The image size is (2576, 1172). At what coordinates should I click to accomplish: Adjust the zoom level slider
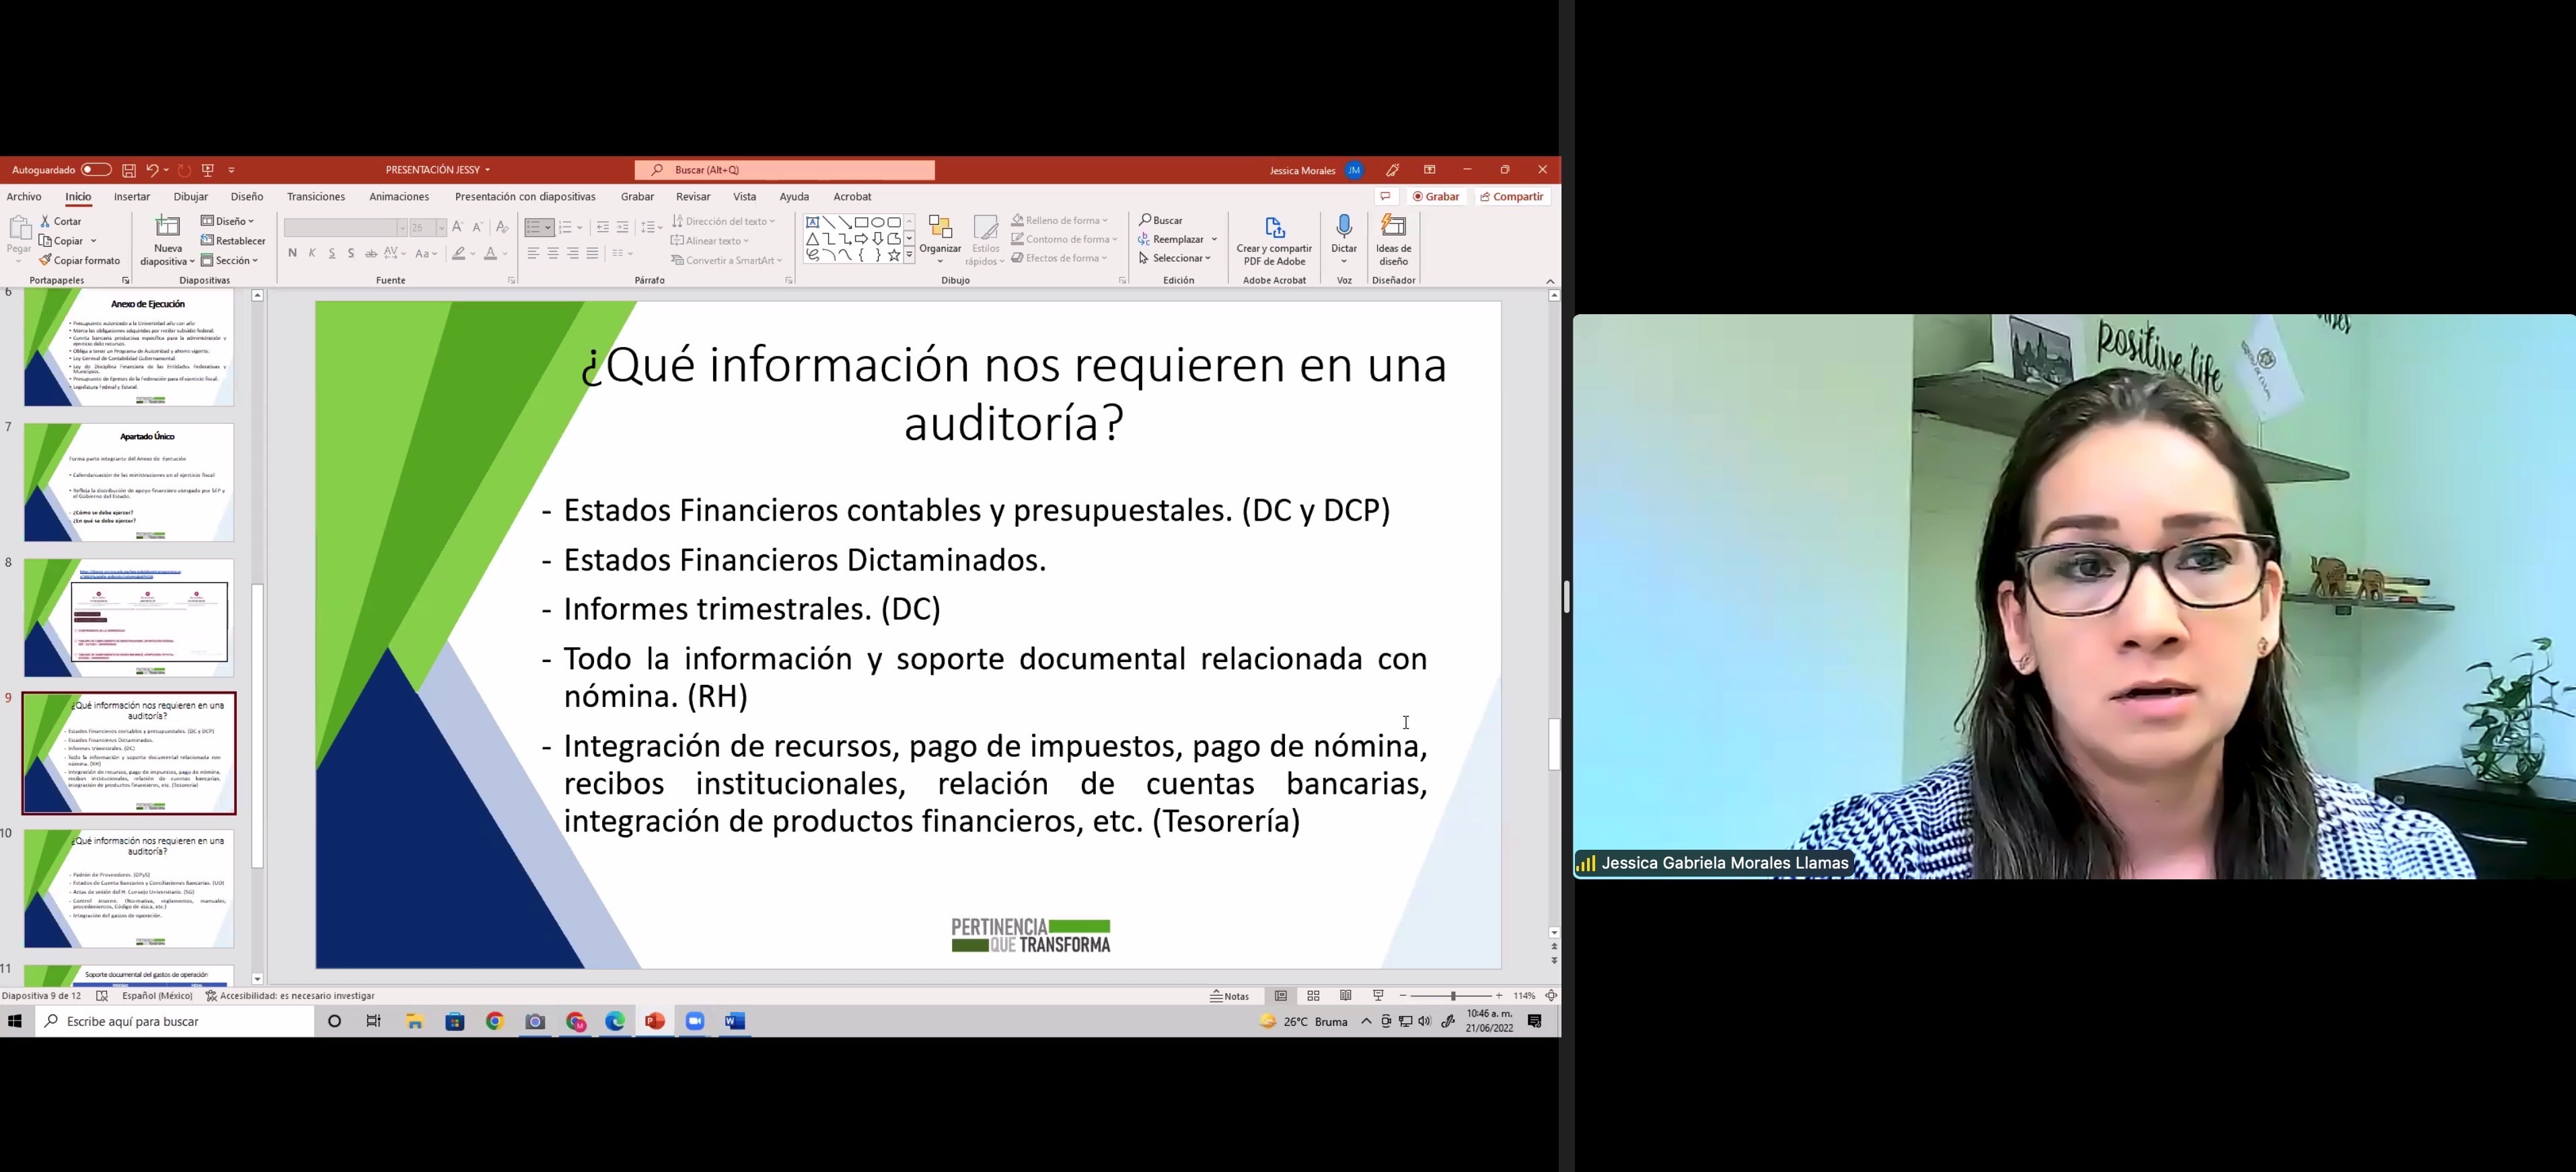tap(1452, 996)
